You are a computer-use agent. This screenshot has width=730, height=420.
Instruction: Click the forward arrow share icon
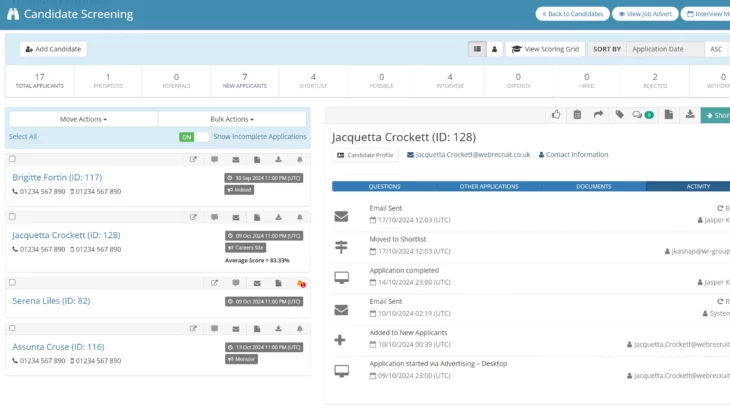click(598, 115)
